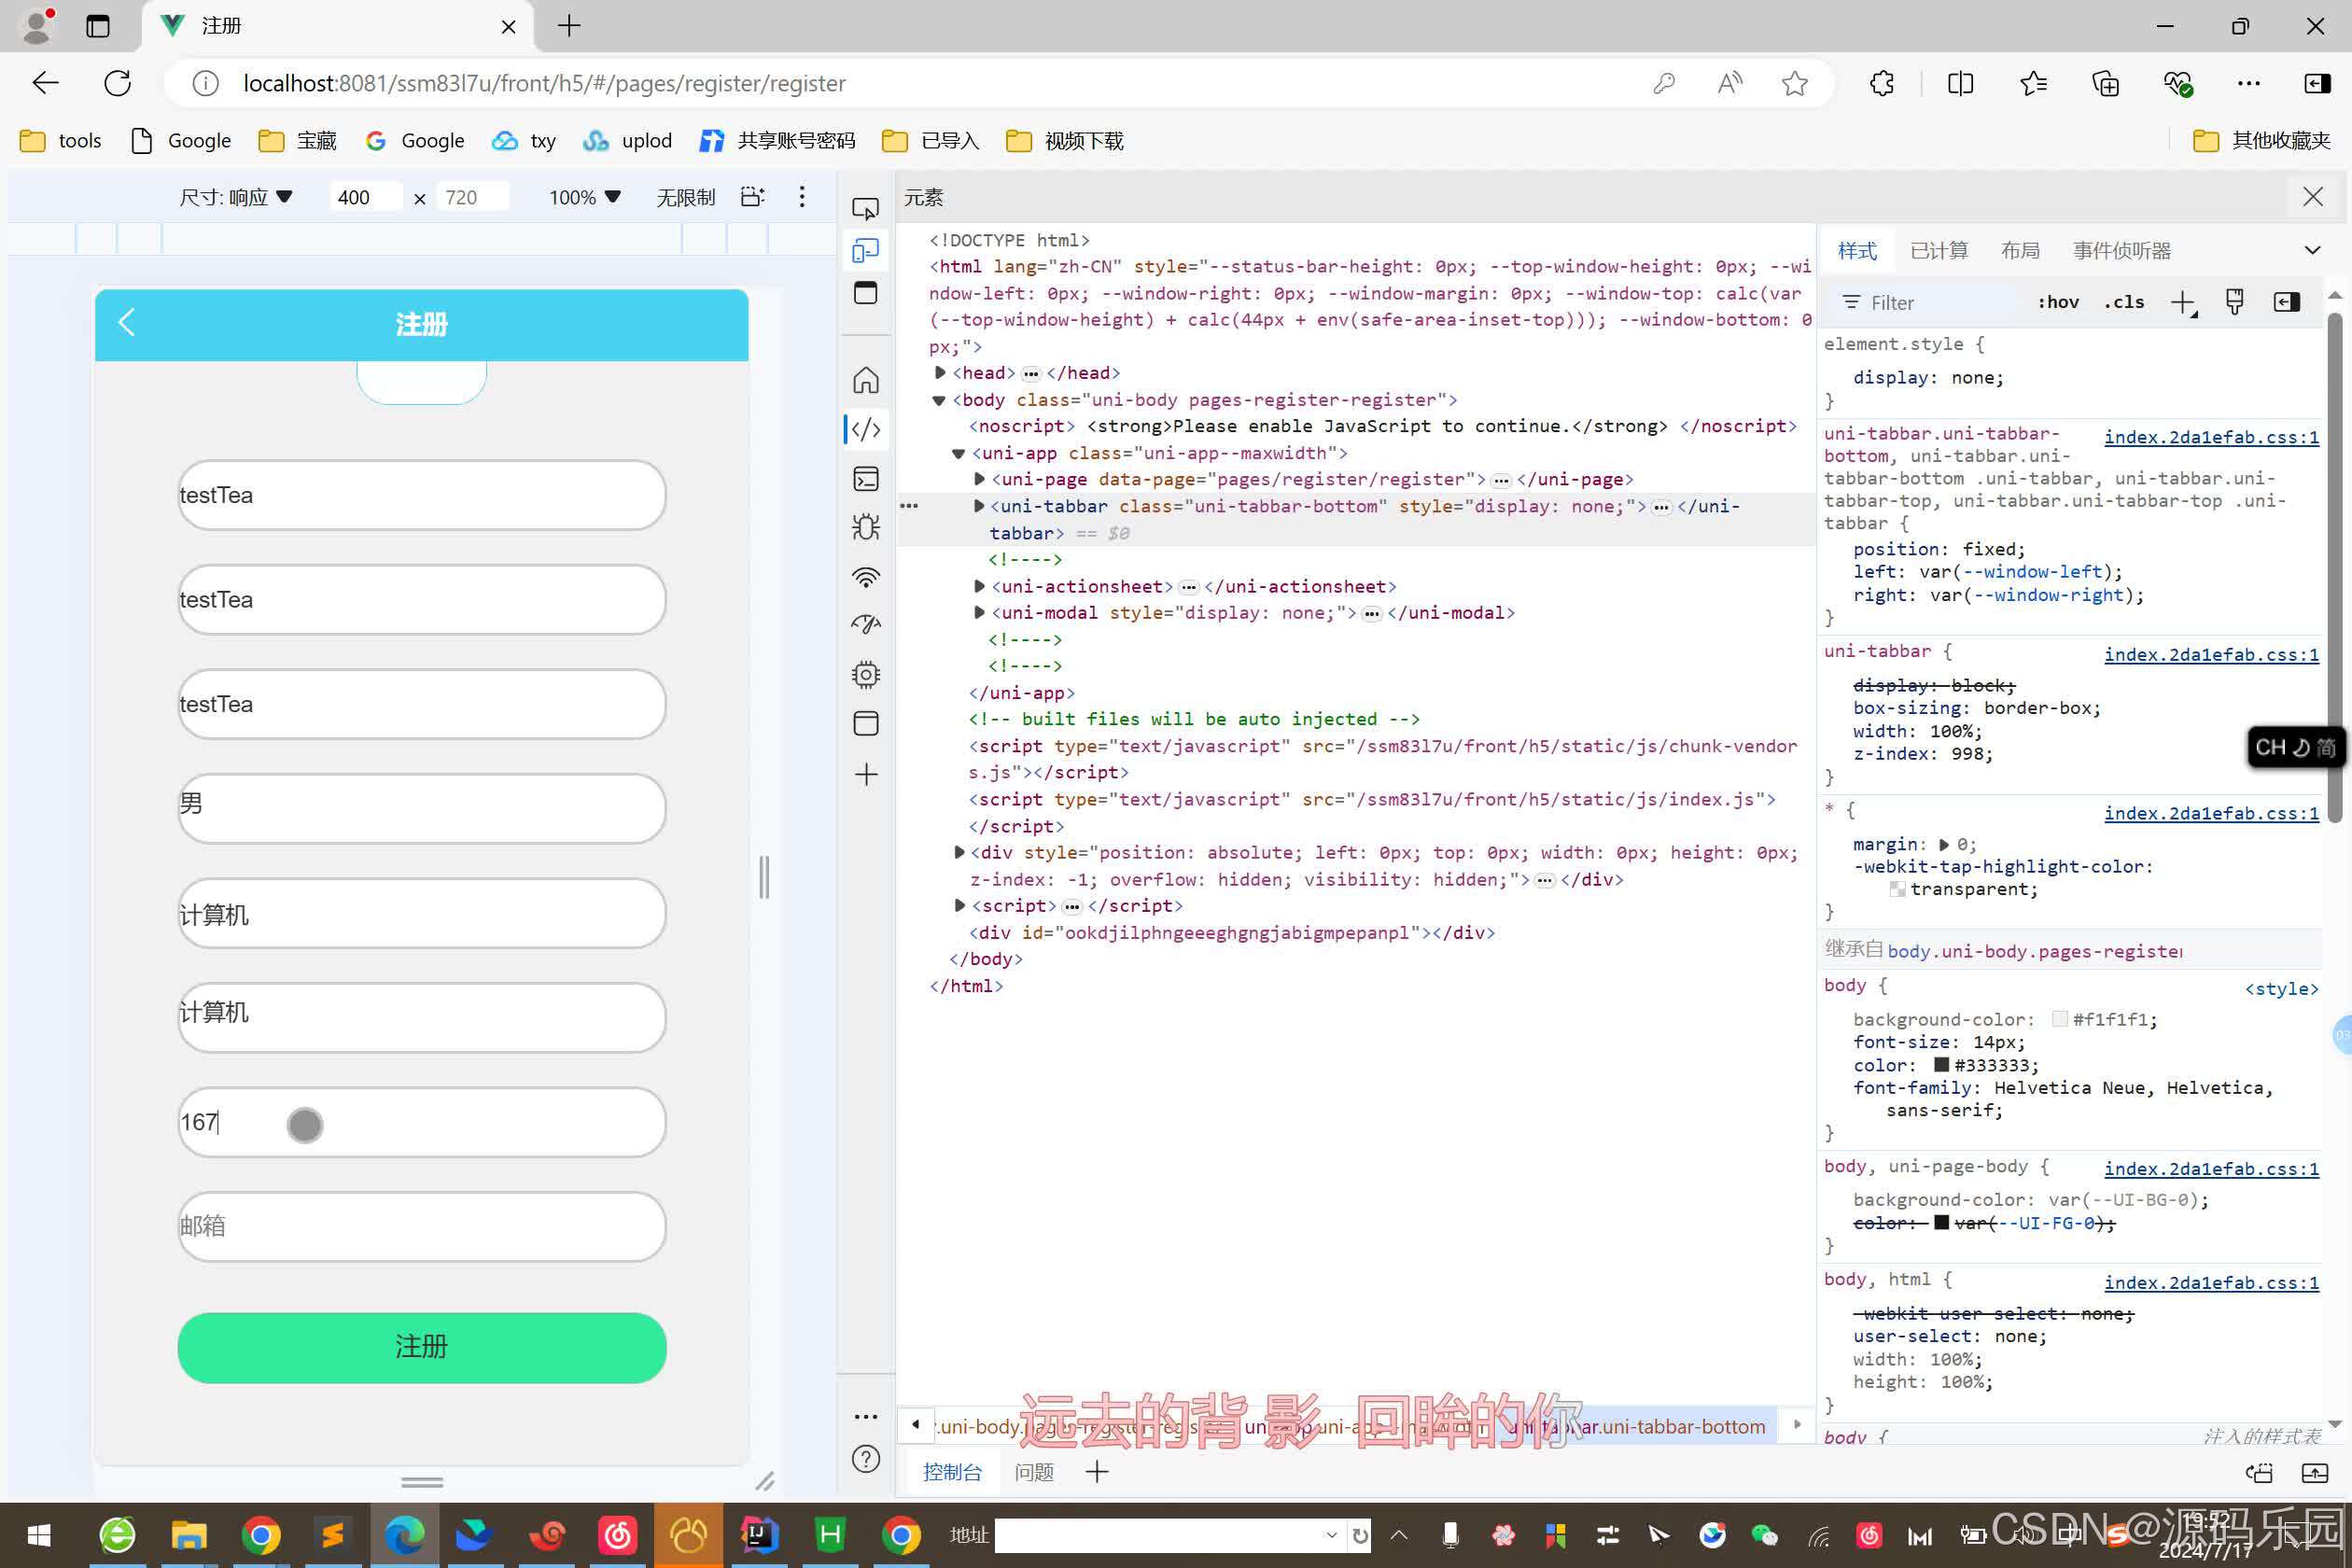
Task: Open the 100% zoom dropdown
Action: coord(583,197)
